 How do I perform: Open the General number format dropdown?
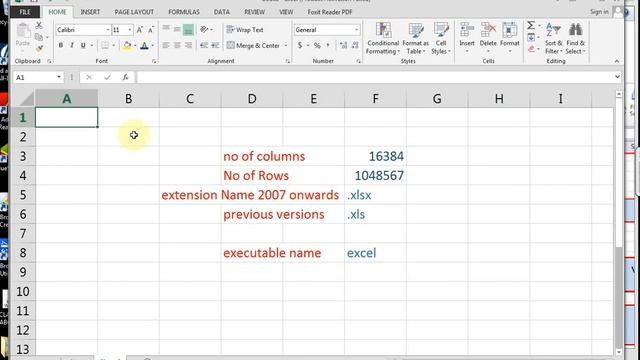coord(357,30)
